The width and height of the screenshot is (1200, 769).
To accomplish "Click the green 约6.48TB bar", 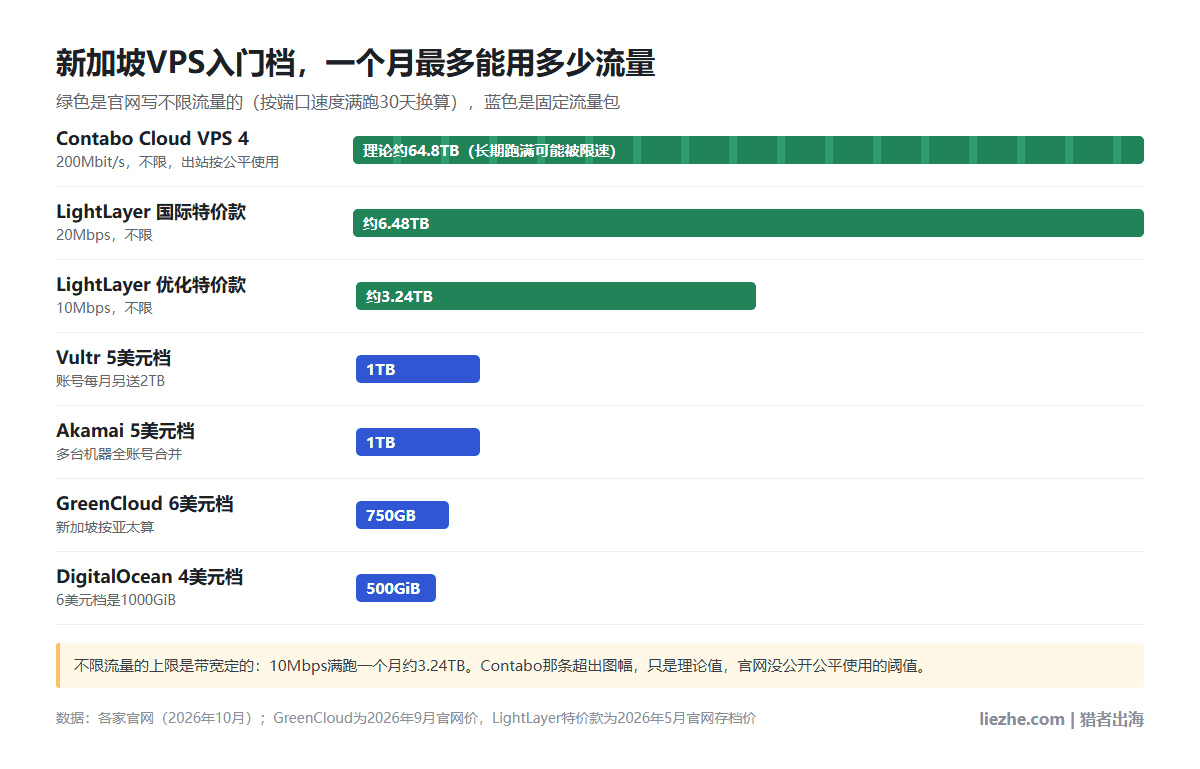I will point(748,223).
